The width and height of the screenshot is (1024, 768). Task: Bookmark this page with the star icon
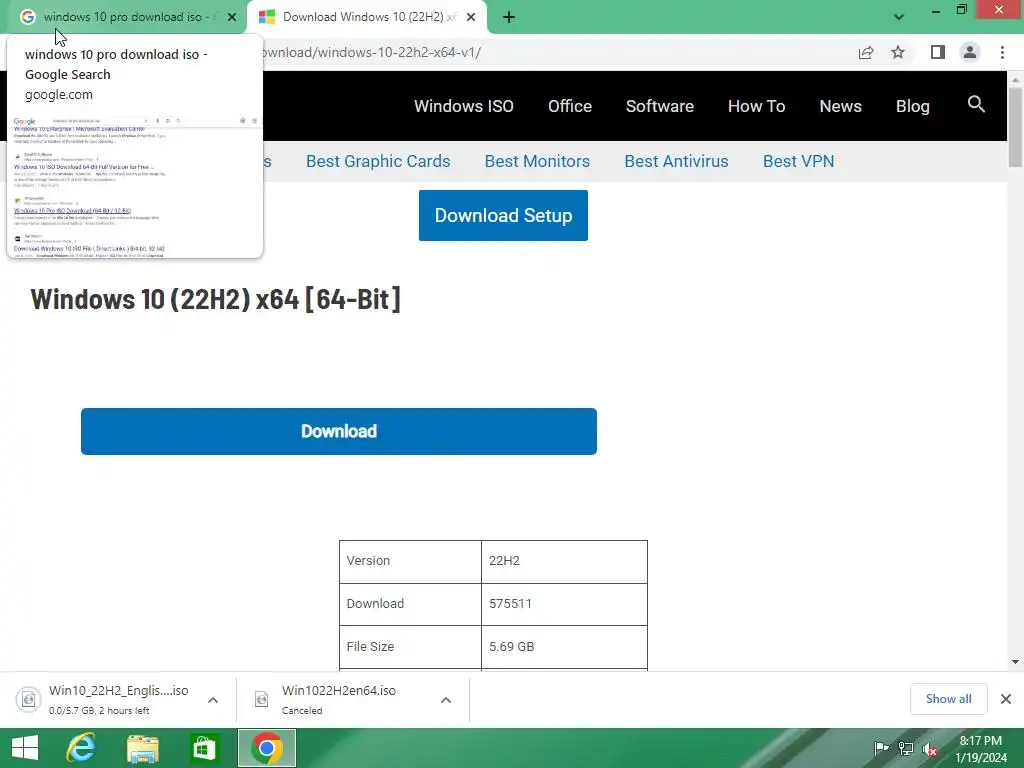coord(898,52)
